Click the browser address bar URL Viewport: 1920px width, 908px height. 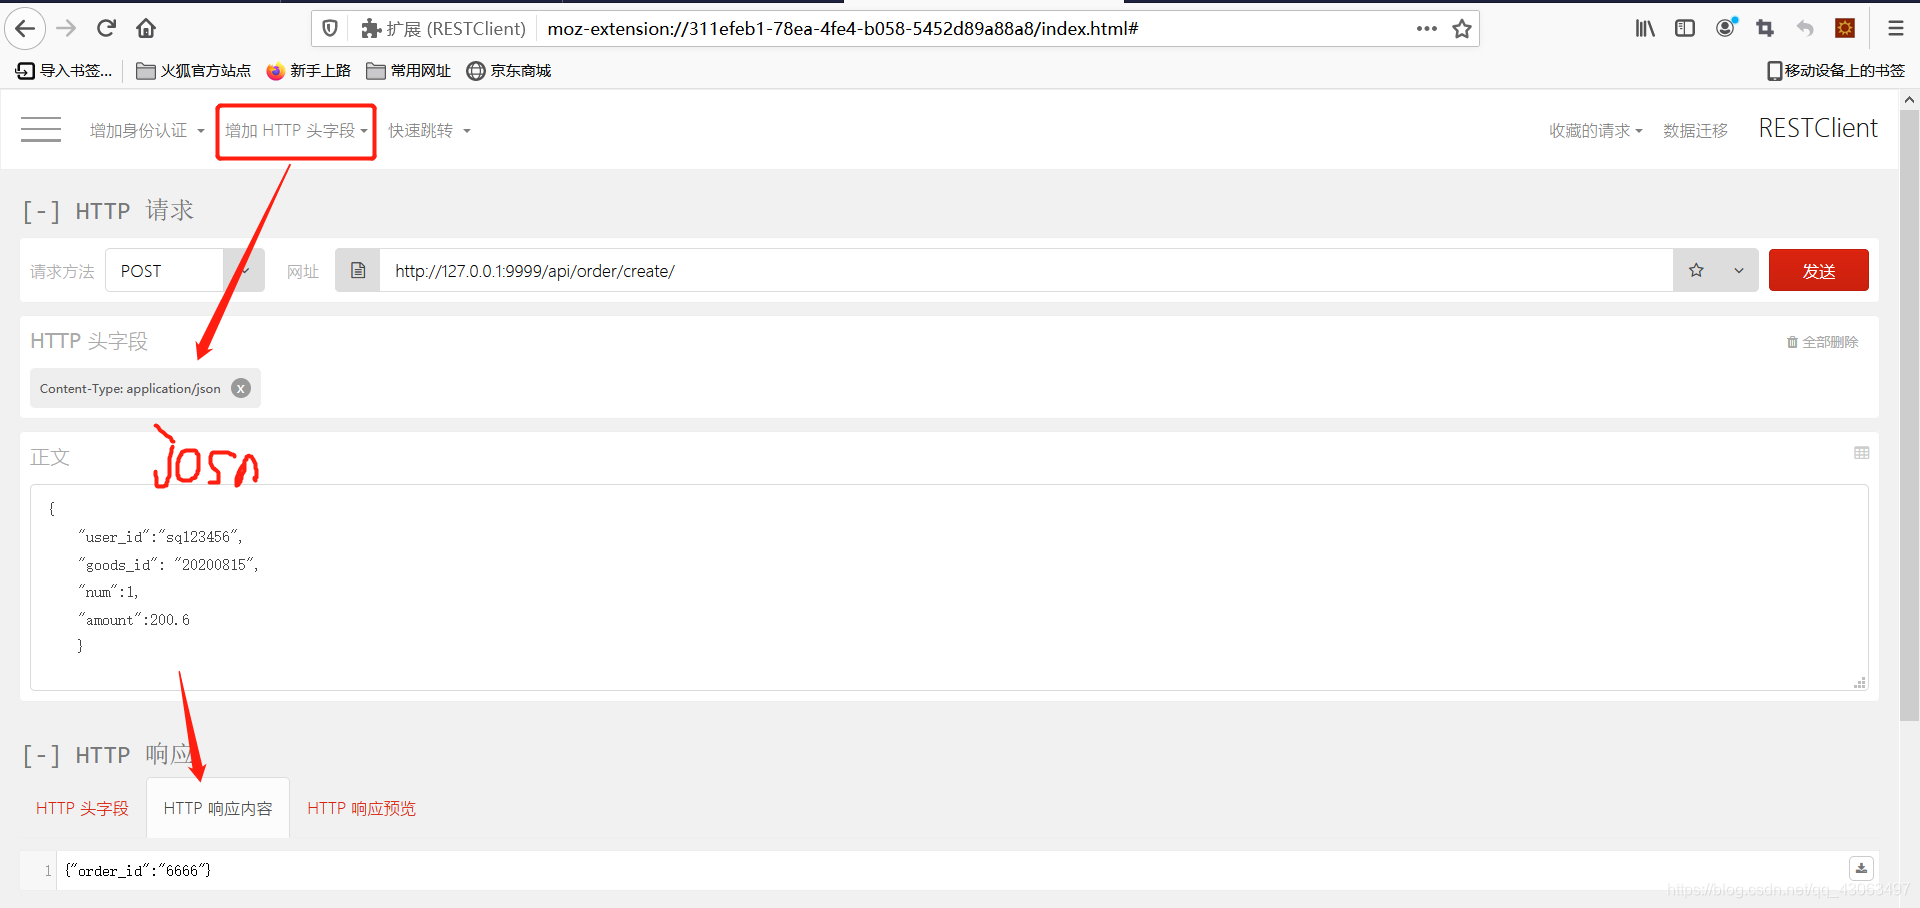click(843, 29)
